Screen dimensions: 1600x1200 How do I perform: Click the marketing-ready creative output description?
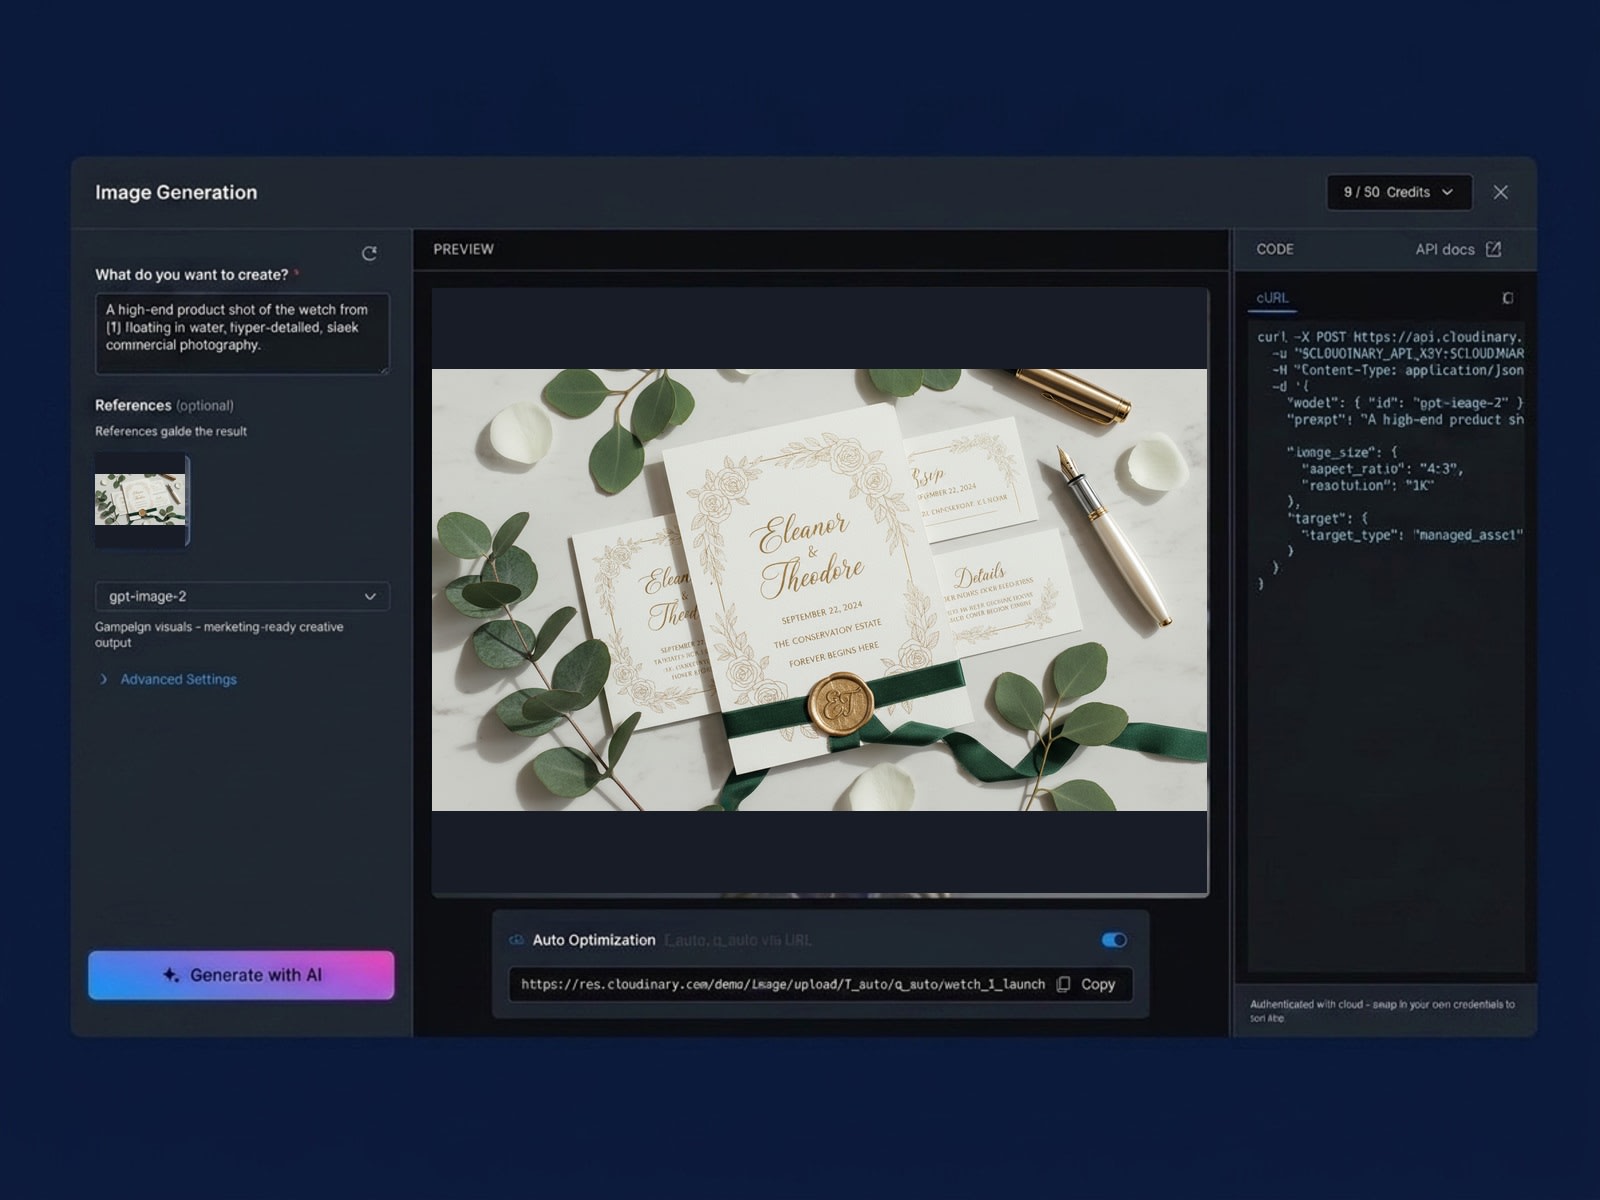pos(219,634)
